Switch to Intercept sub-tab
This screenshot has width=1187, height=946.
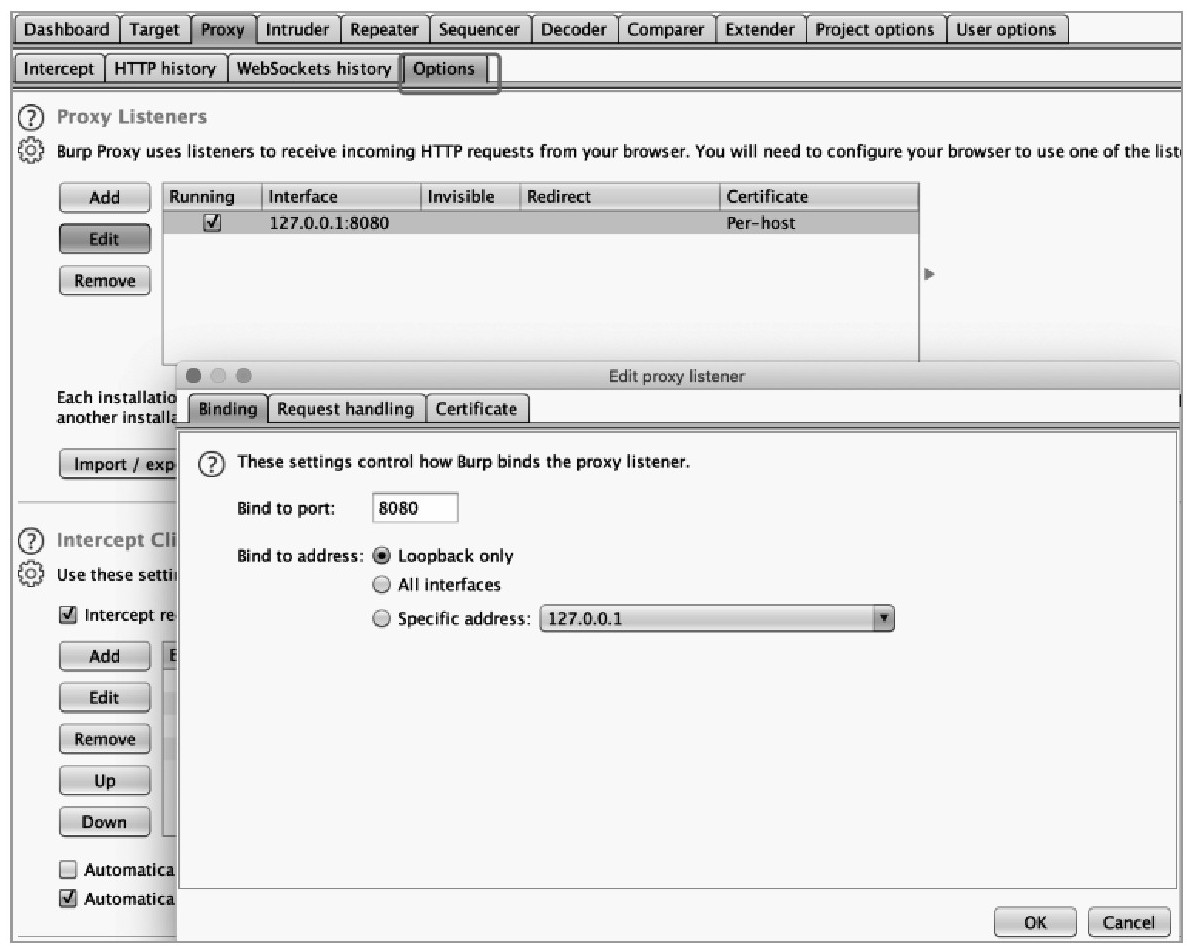pos(59,69)
